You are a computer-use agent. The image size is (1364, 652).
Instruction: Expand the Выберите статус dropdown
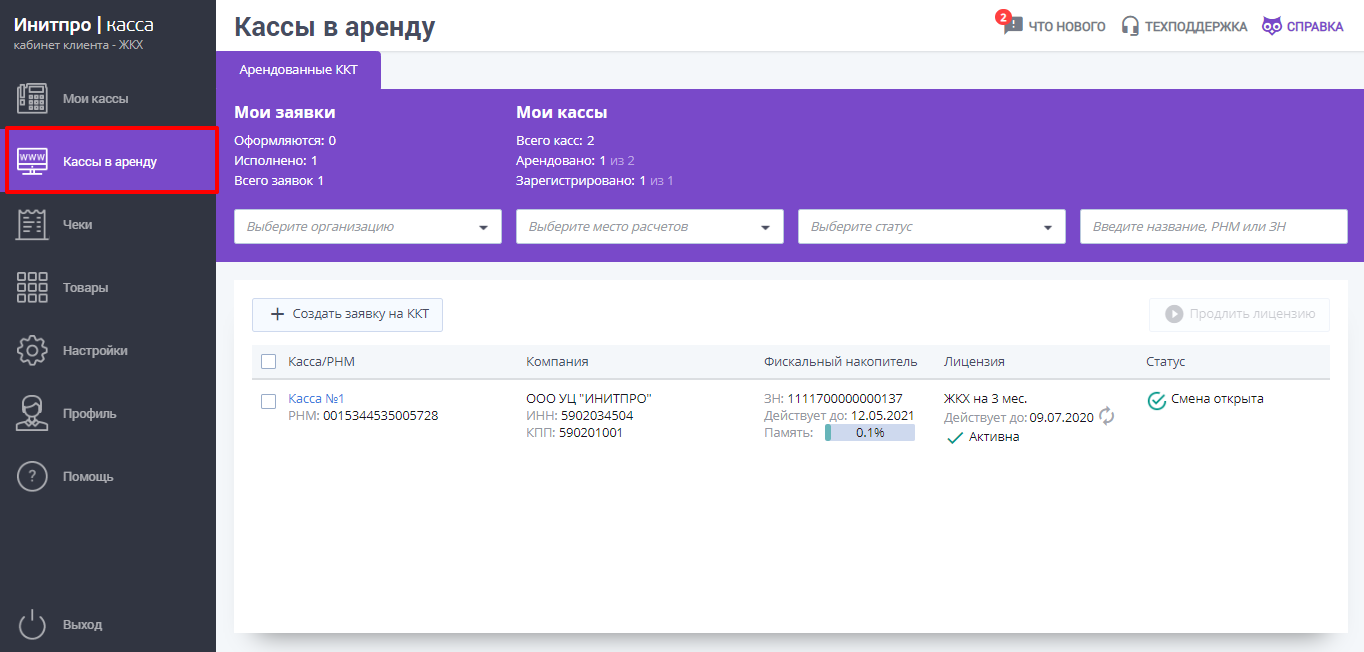[931, 227]
